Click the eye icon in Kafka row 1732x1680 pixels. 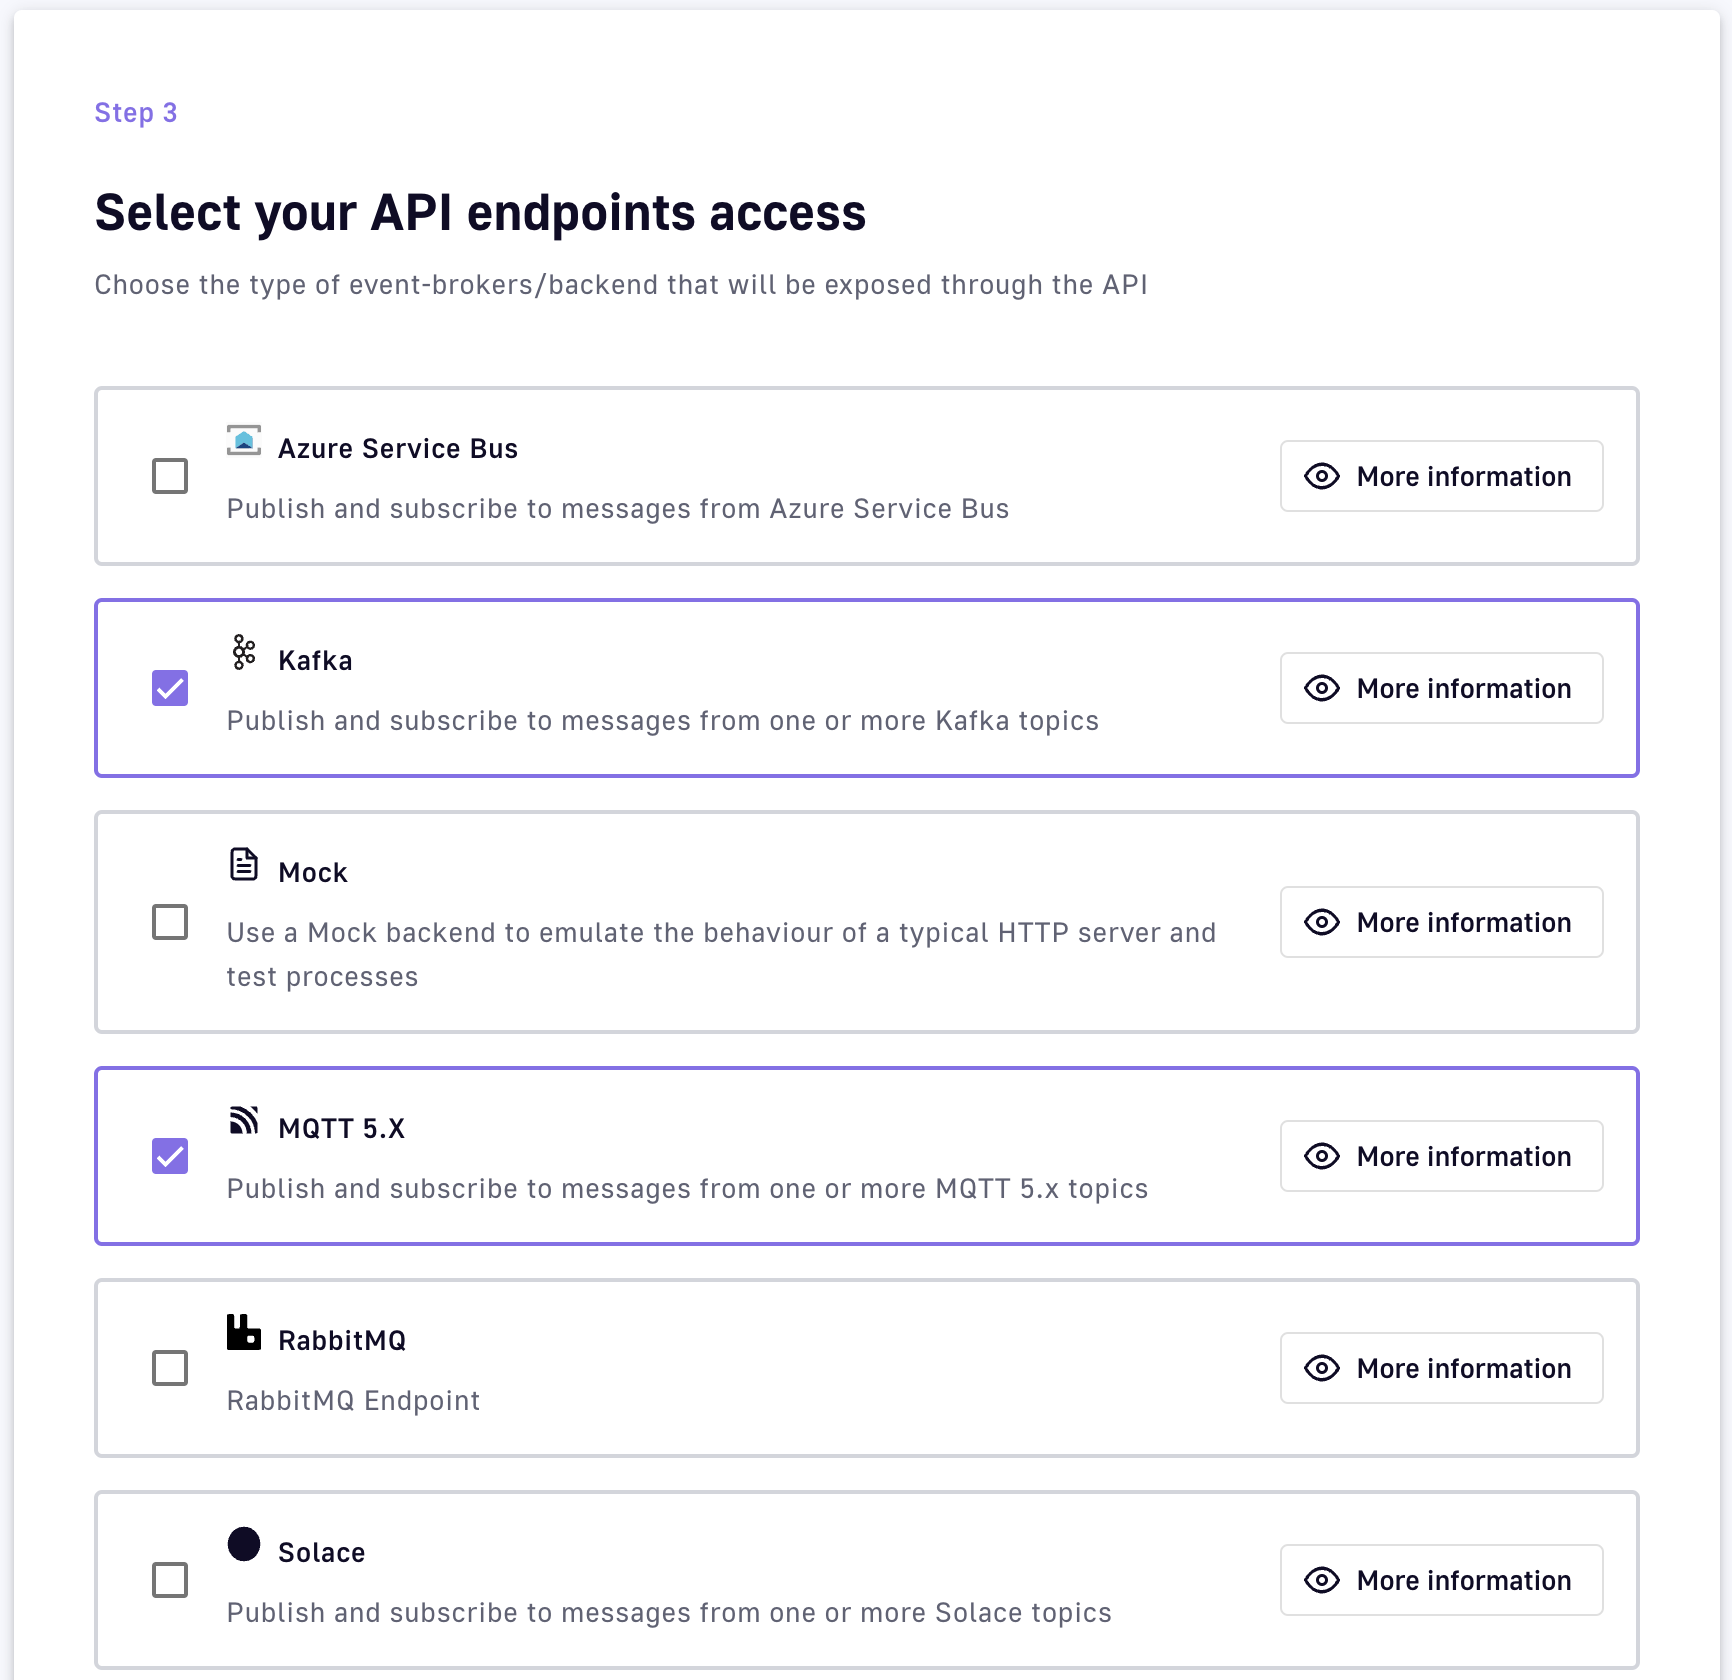tap(1322, 688)
